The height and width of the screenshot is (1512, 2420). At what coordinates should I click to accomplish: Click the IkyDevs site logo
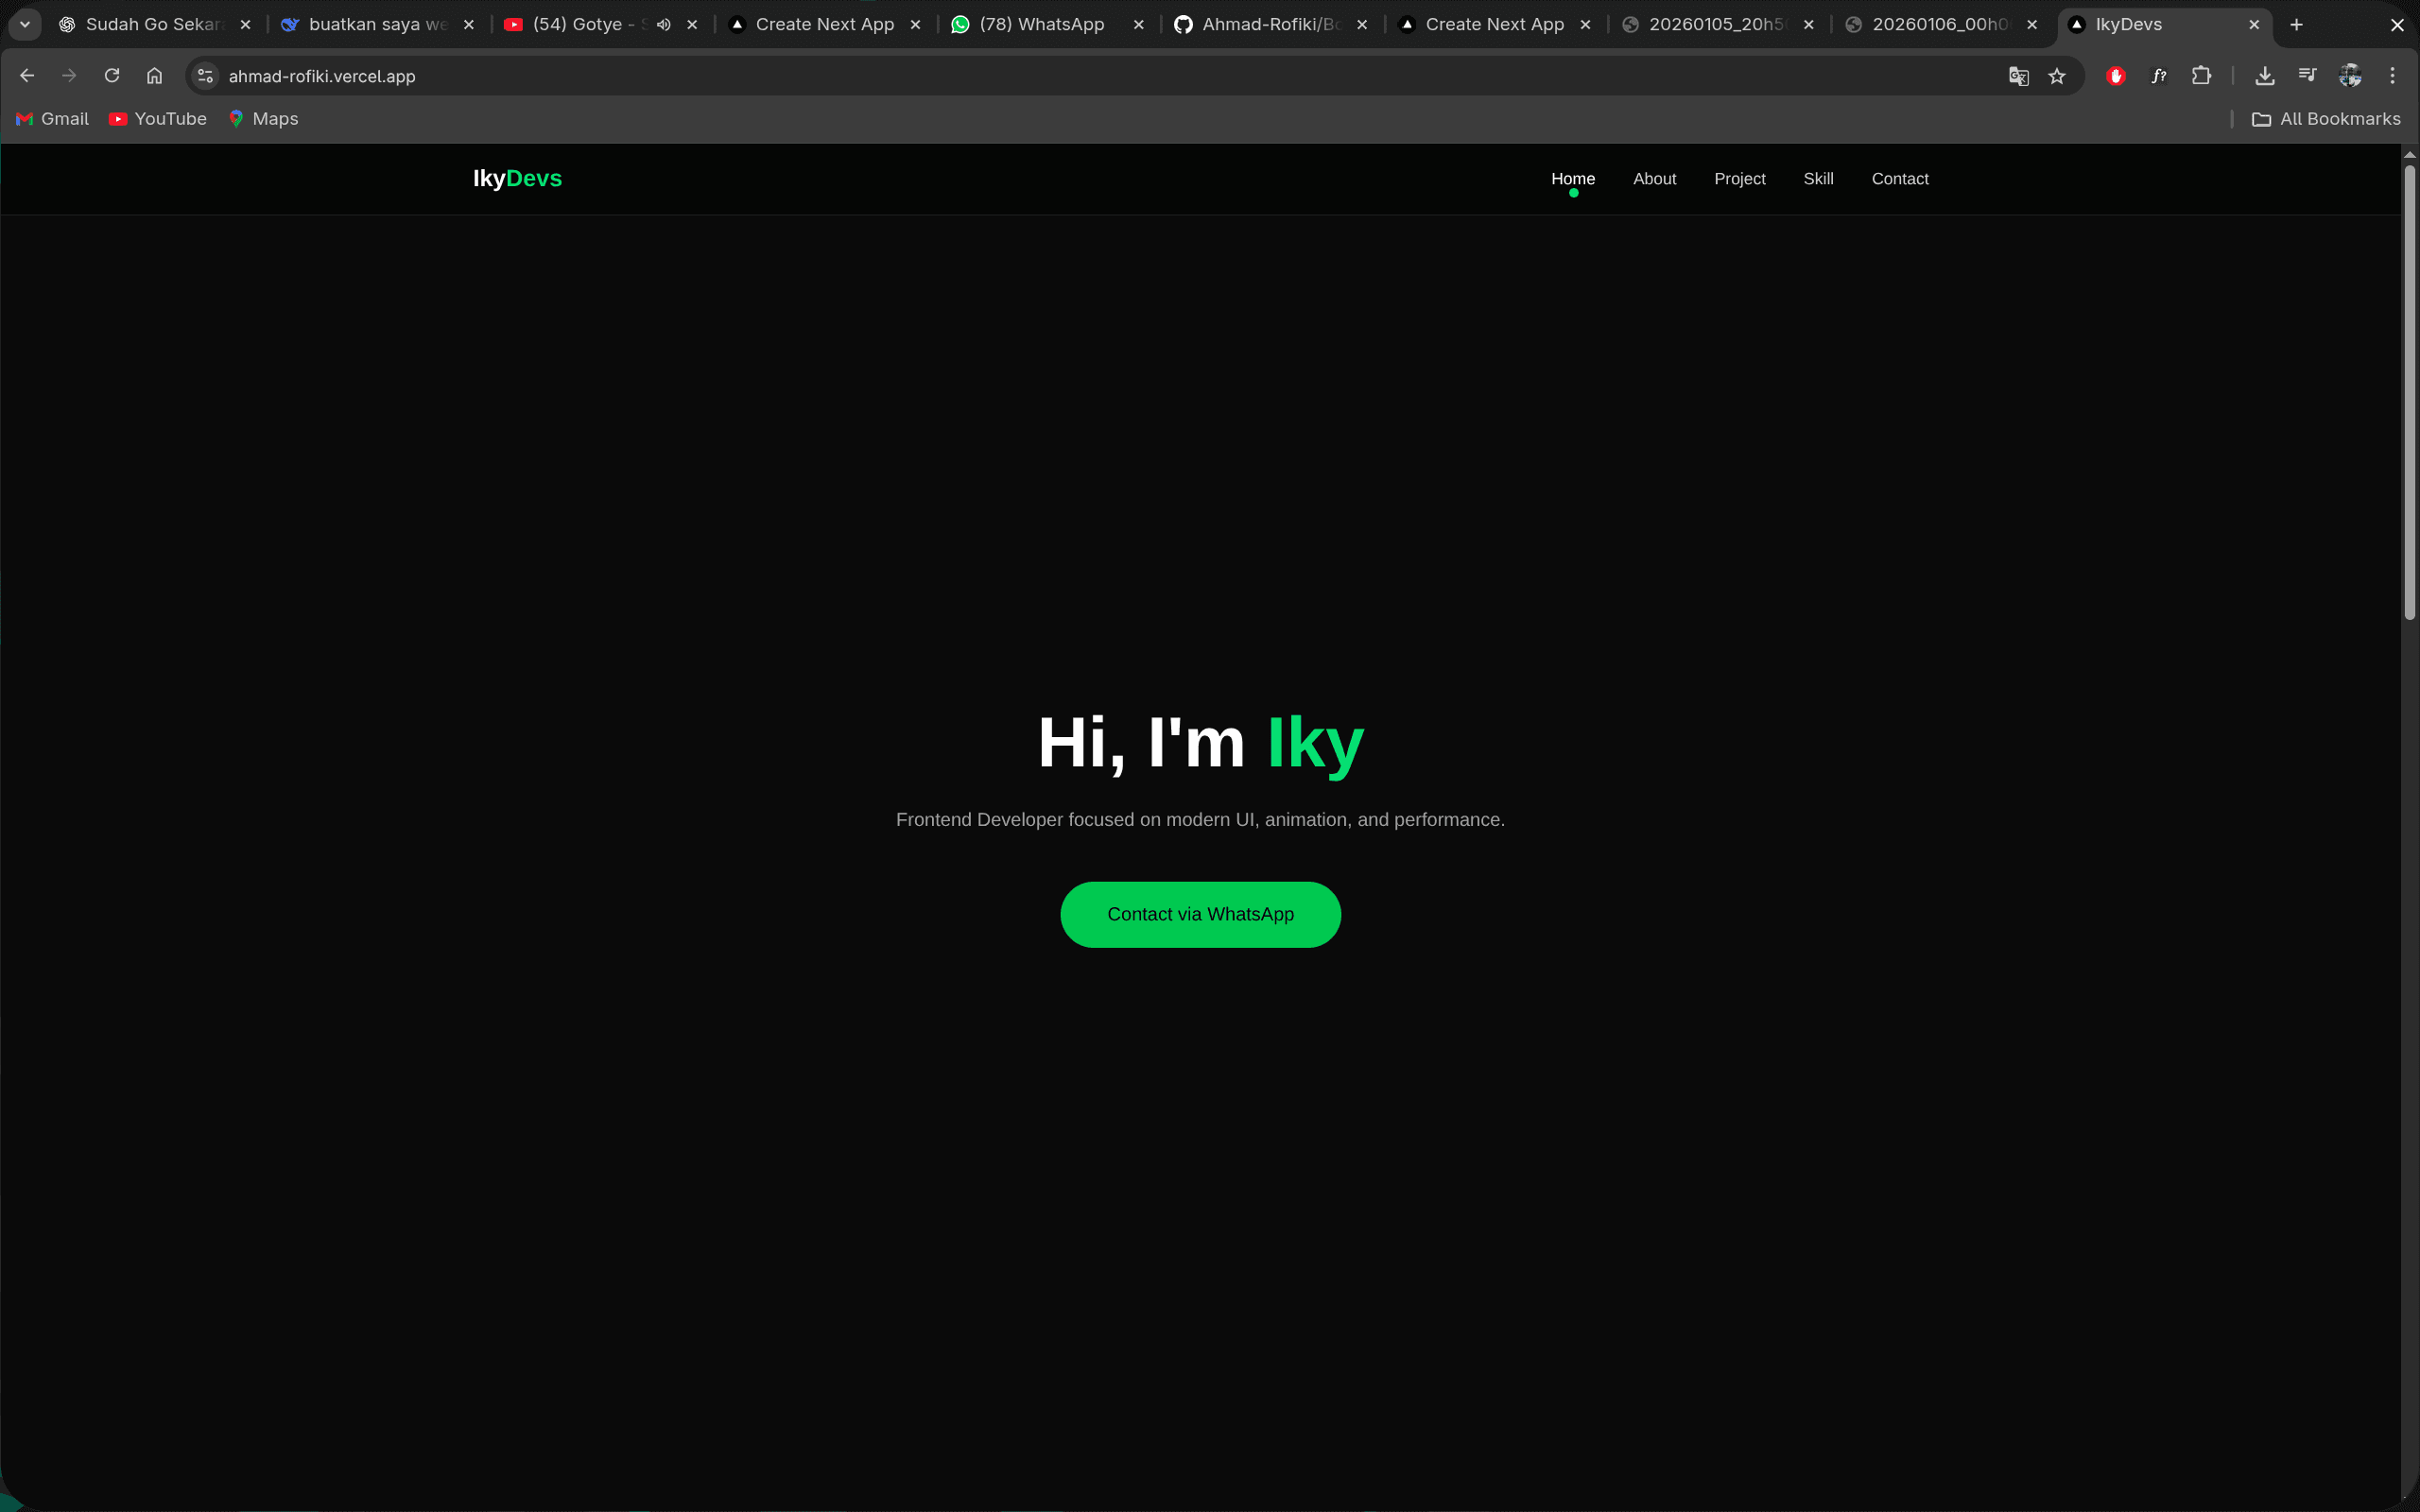click(517, 179)
